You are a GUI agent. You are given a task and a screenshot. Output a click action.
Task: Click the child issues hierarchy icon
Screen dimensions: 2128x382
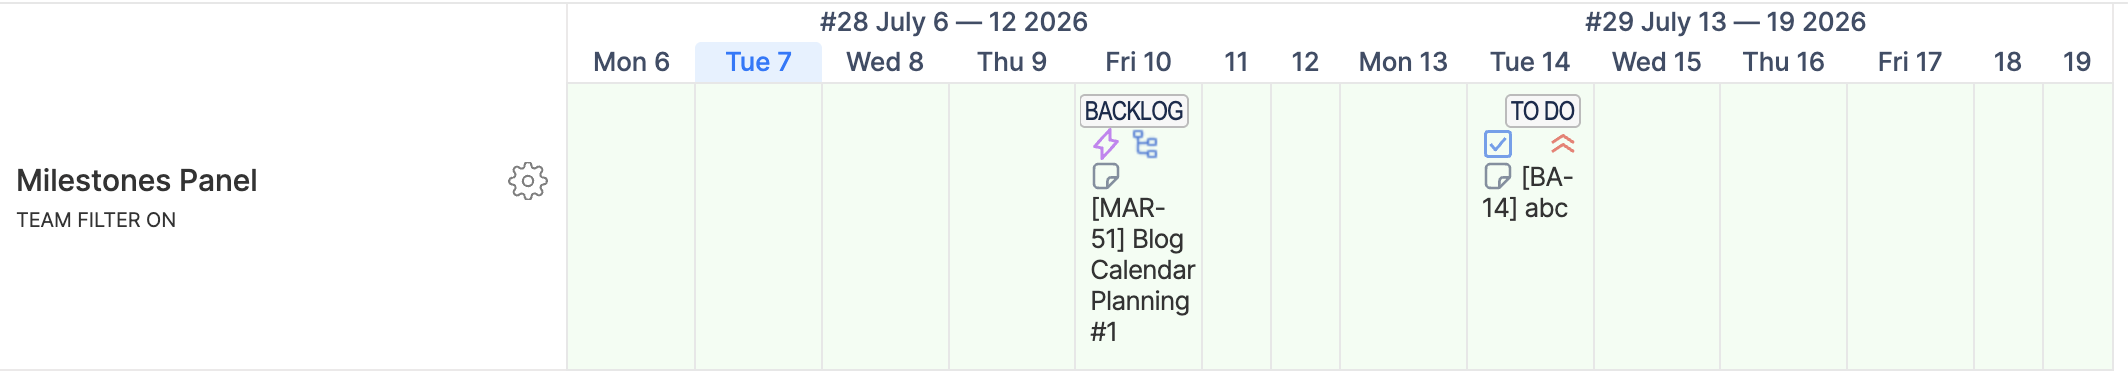coord(1146,145)
